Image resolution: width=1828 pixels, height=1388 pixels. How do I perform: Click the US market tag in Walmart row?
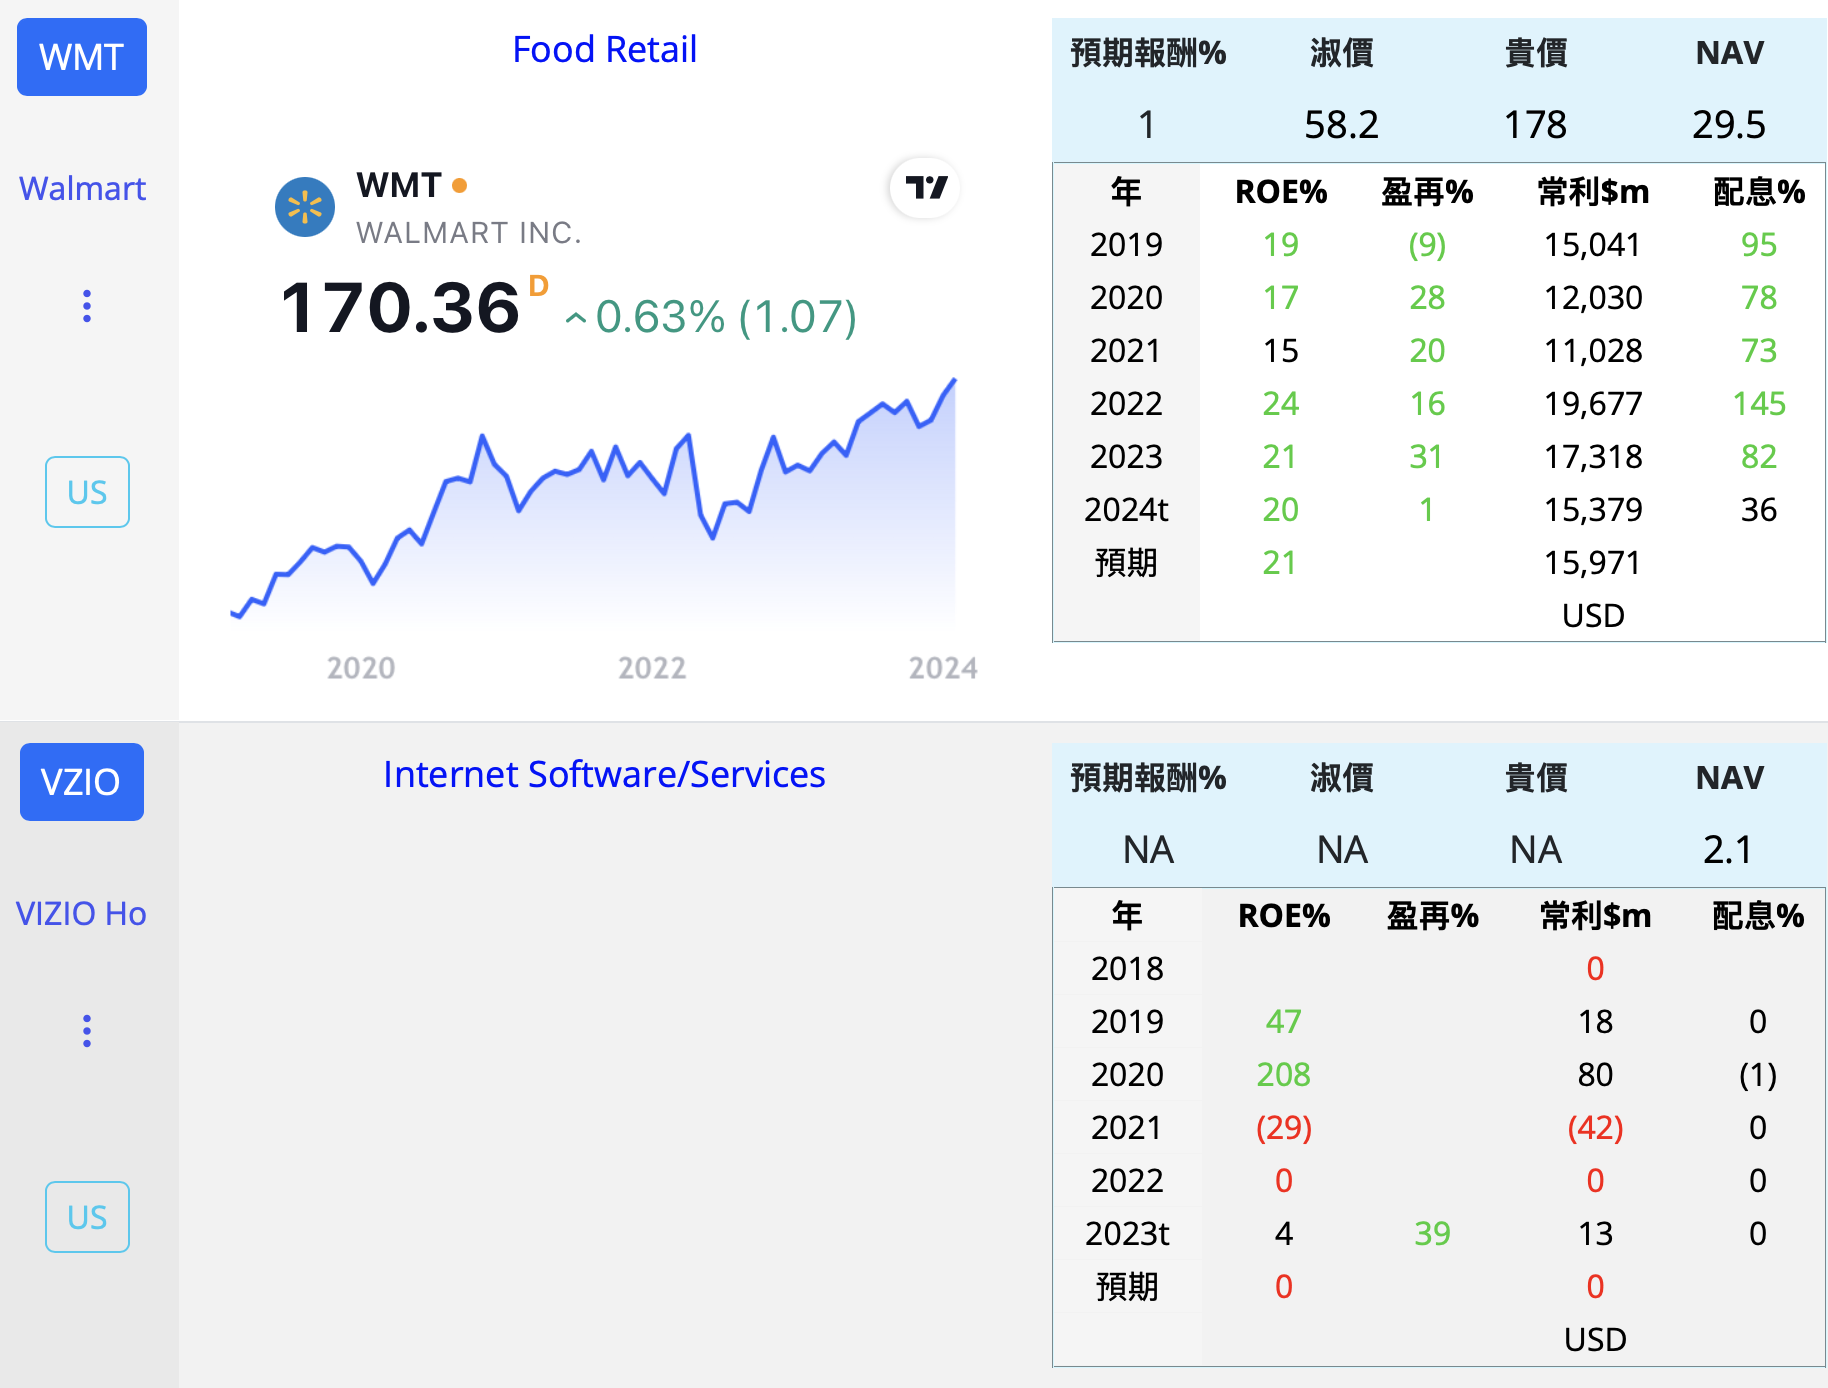coord(87,492)
